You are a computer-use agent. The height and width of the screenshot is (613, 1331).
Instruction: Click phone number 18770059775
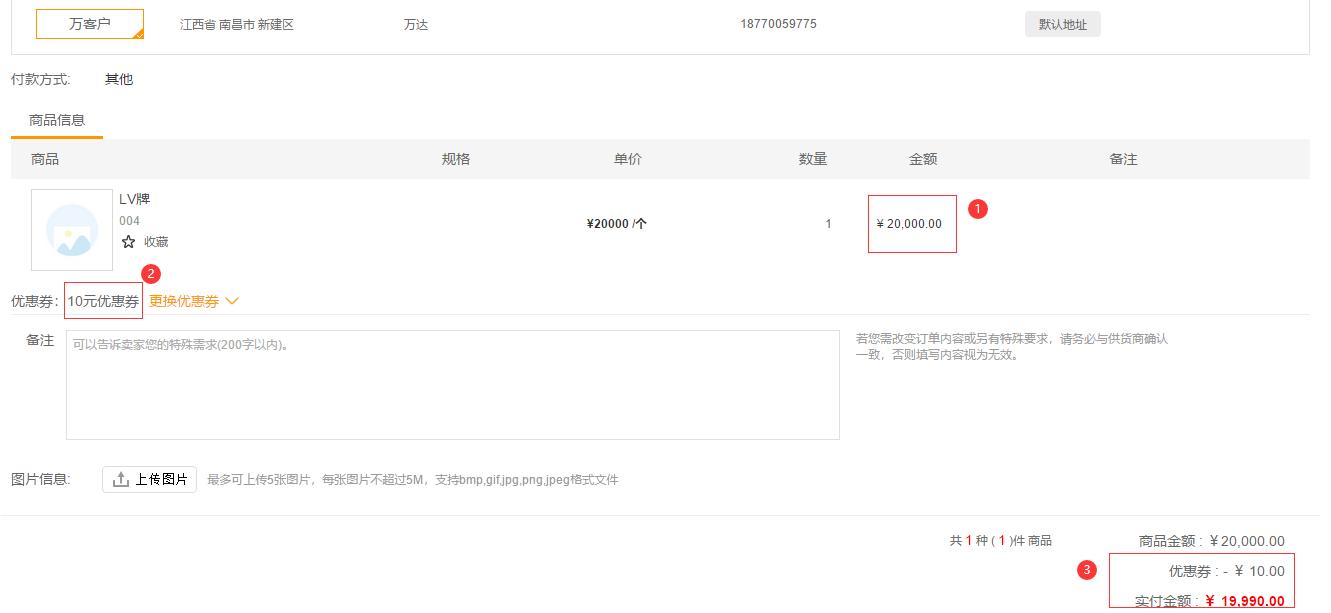tap(778, 24)
